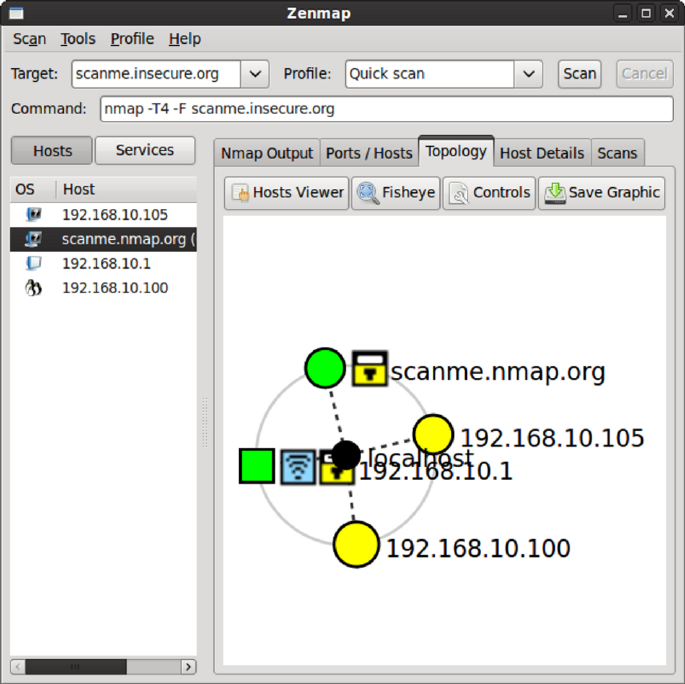Click host list scrollbar right arrow
The image size is (685, 684).
tap(188, 667)
